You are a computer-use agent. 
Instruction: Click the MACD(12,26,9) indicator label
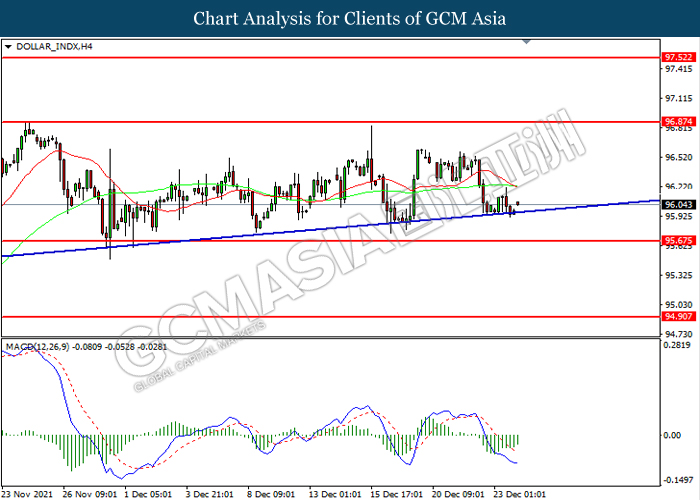(x=38, y=347)
